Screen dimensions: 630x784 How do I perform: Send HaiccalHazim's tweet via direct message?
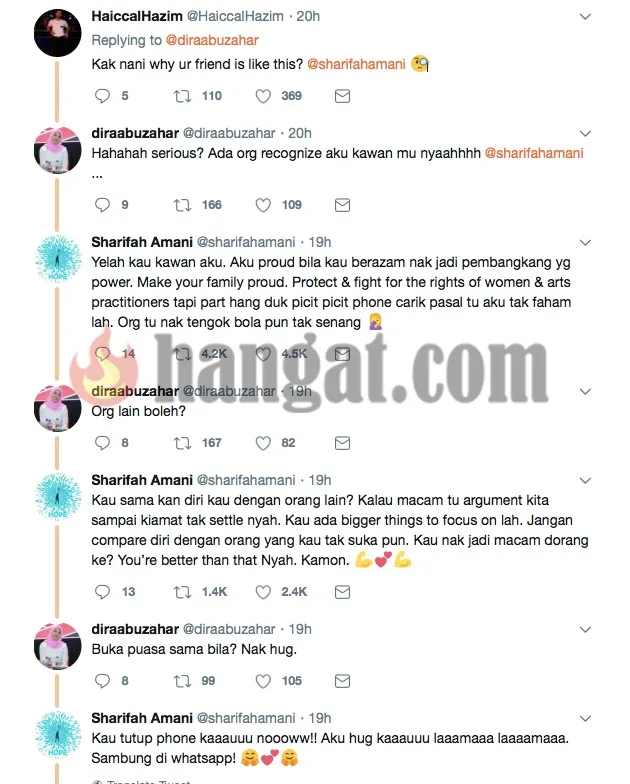pos(342,96)
